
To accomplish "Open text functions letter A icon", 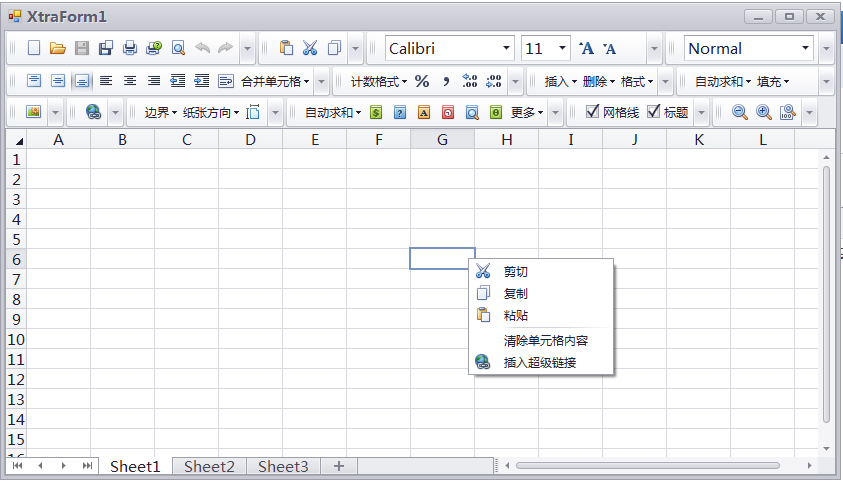I will [x=424, y=112].
